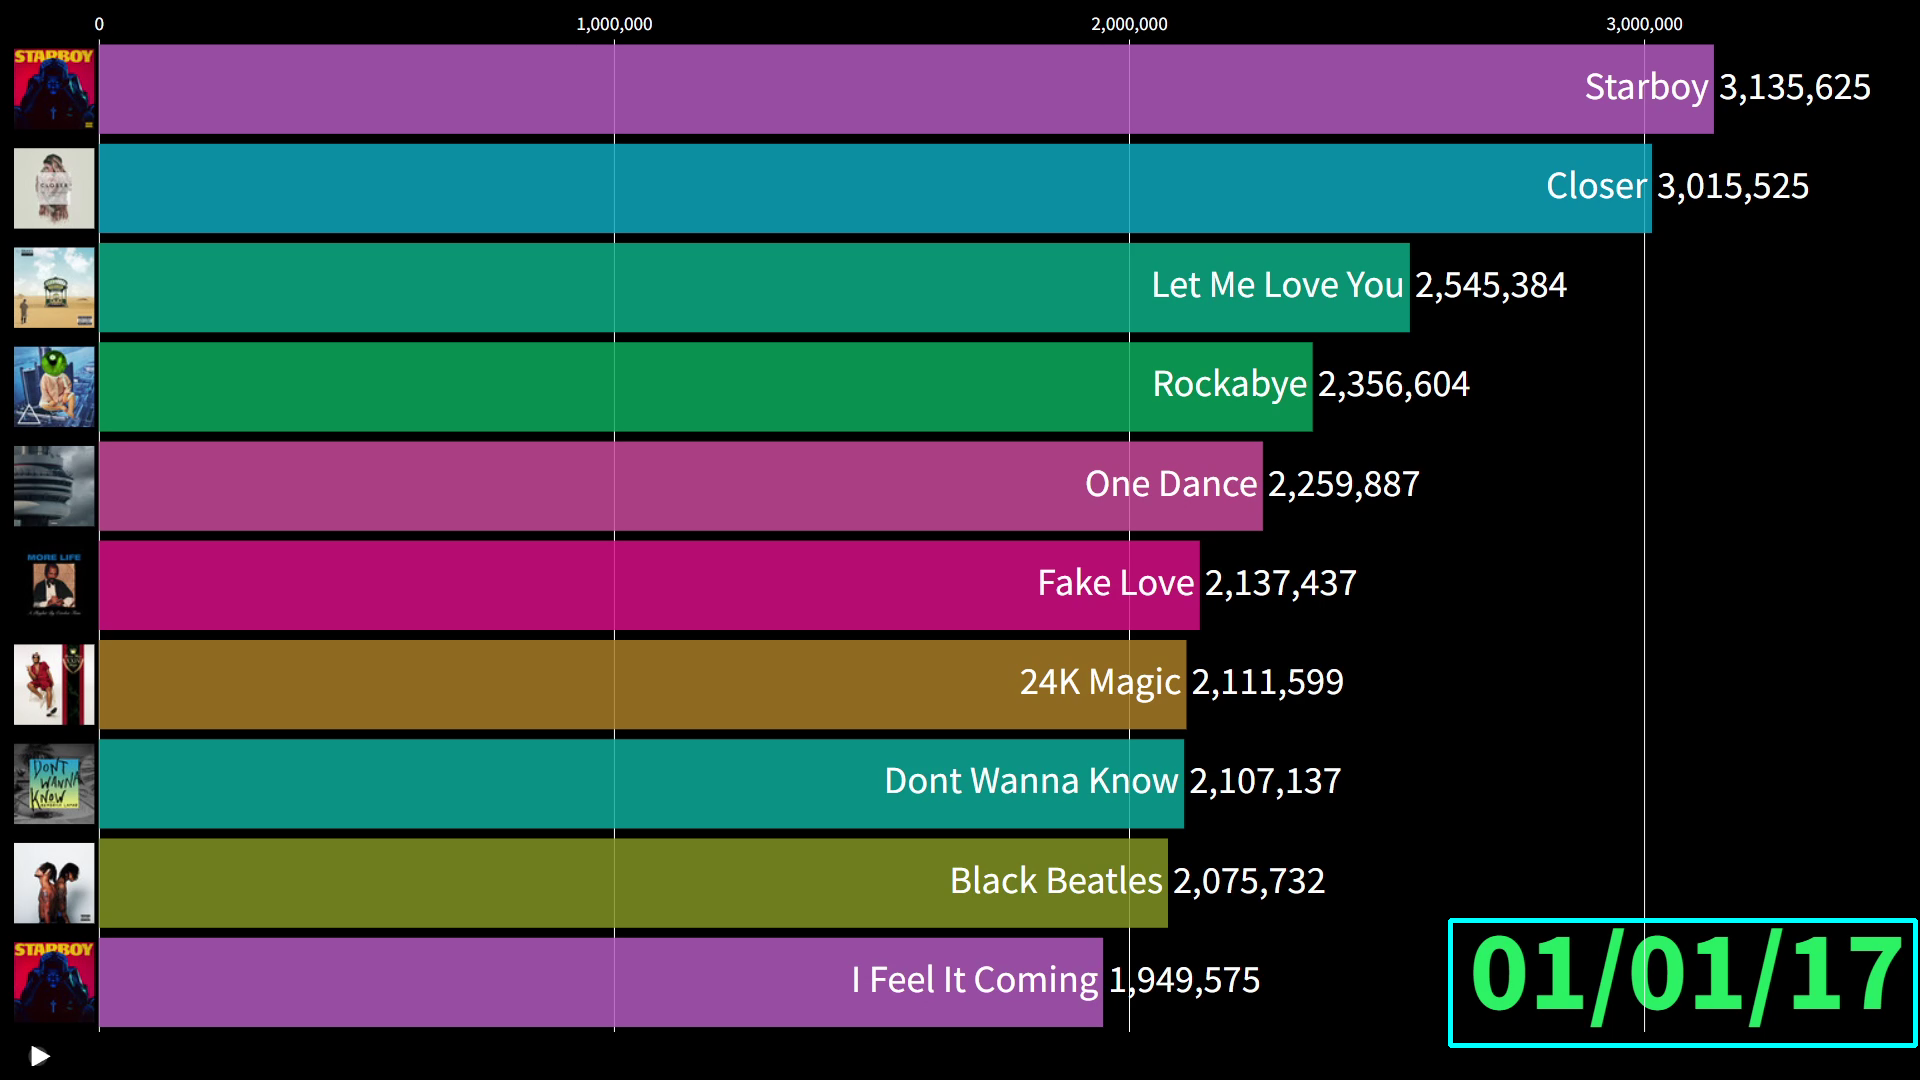Click the Rockabye album cover icon

[54, 387]
